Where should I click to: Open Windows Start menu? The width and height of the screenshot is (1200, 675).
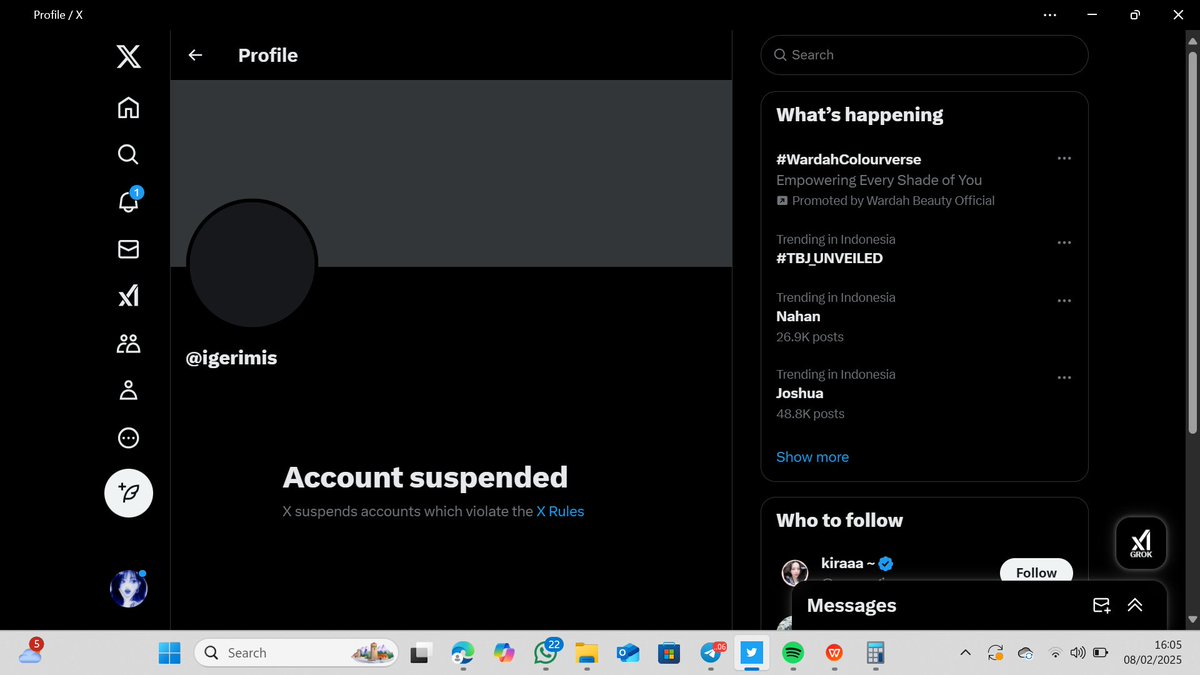pos(170,653)
